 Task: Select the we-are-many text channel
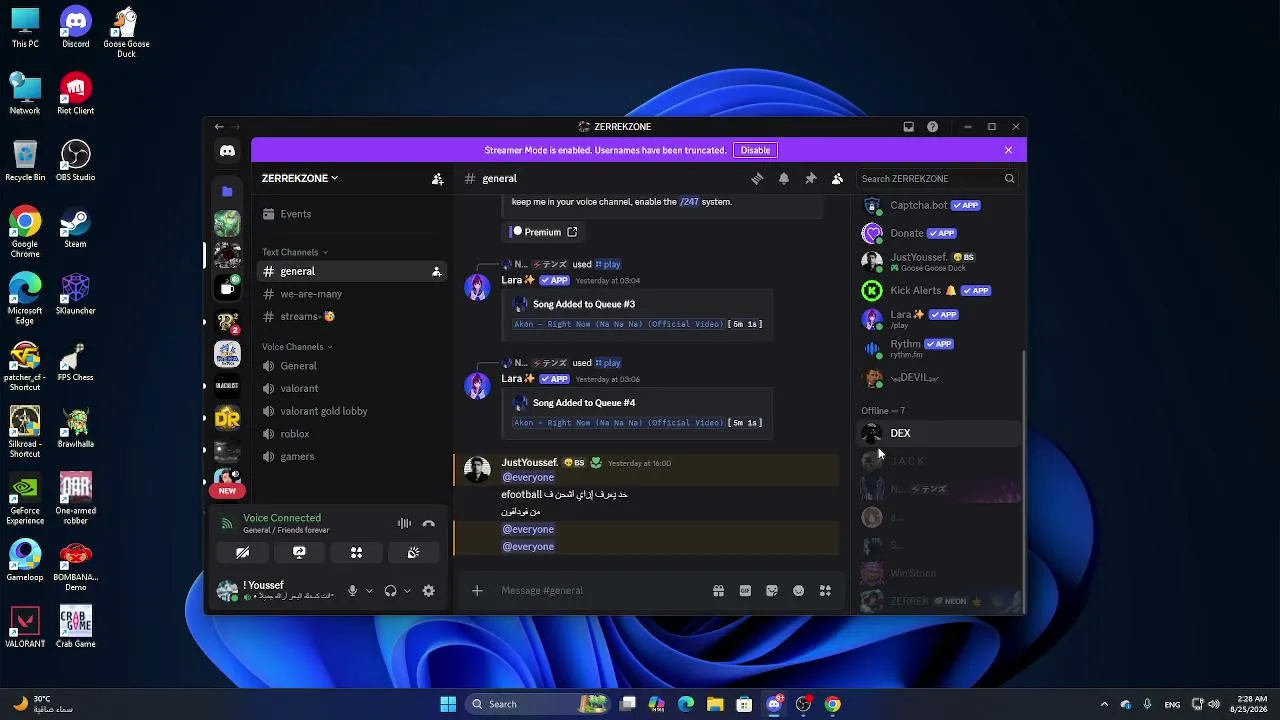point(352,294)
